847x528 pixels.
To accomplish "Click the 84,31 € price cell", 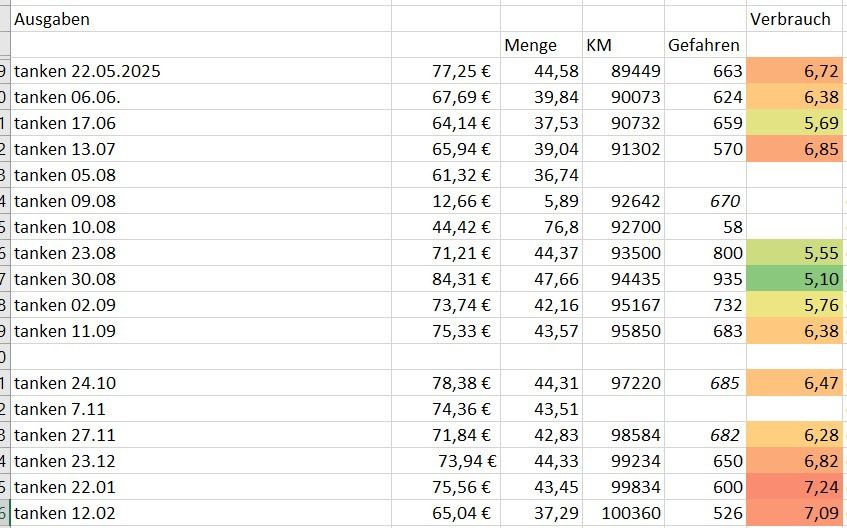I will (461, 279).
